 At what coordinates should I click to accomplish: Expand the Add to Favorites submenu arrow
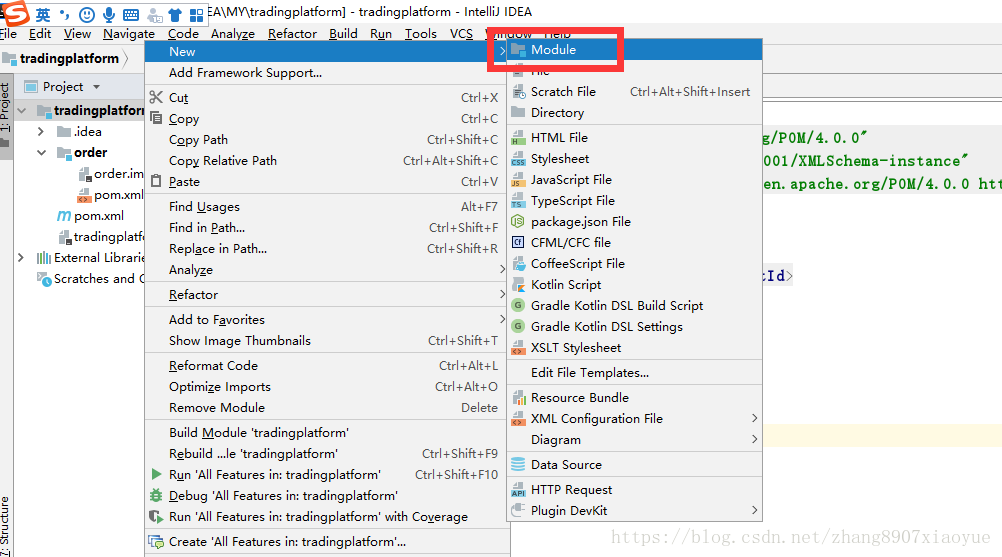click(x=502, y=319)
